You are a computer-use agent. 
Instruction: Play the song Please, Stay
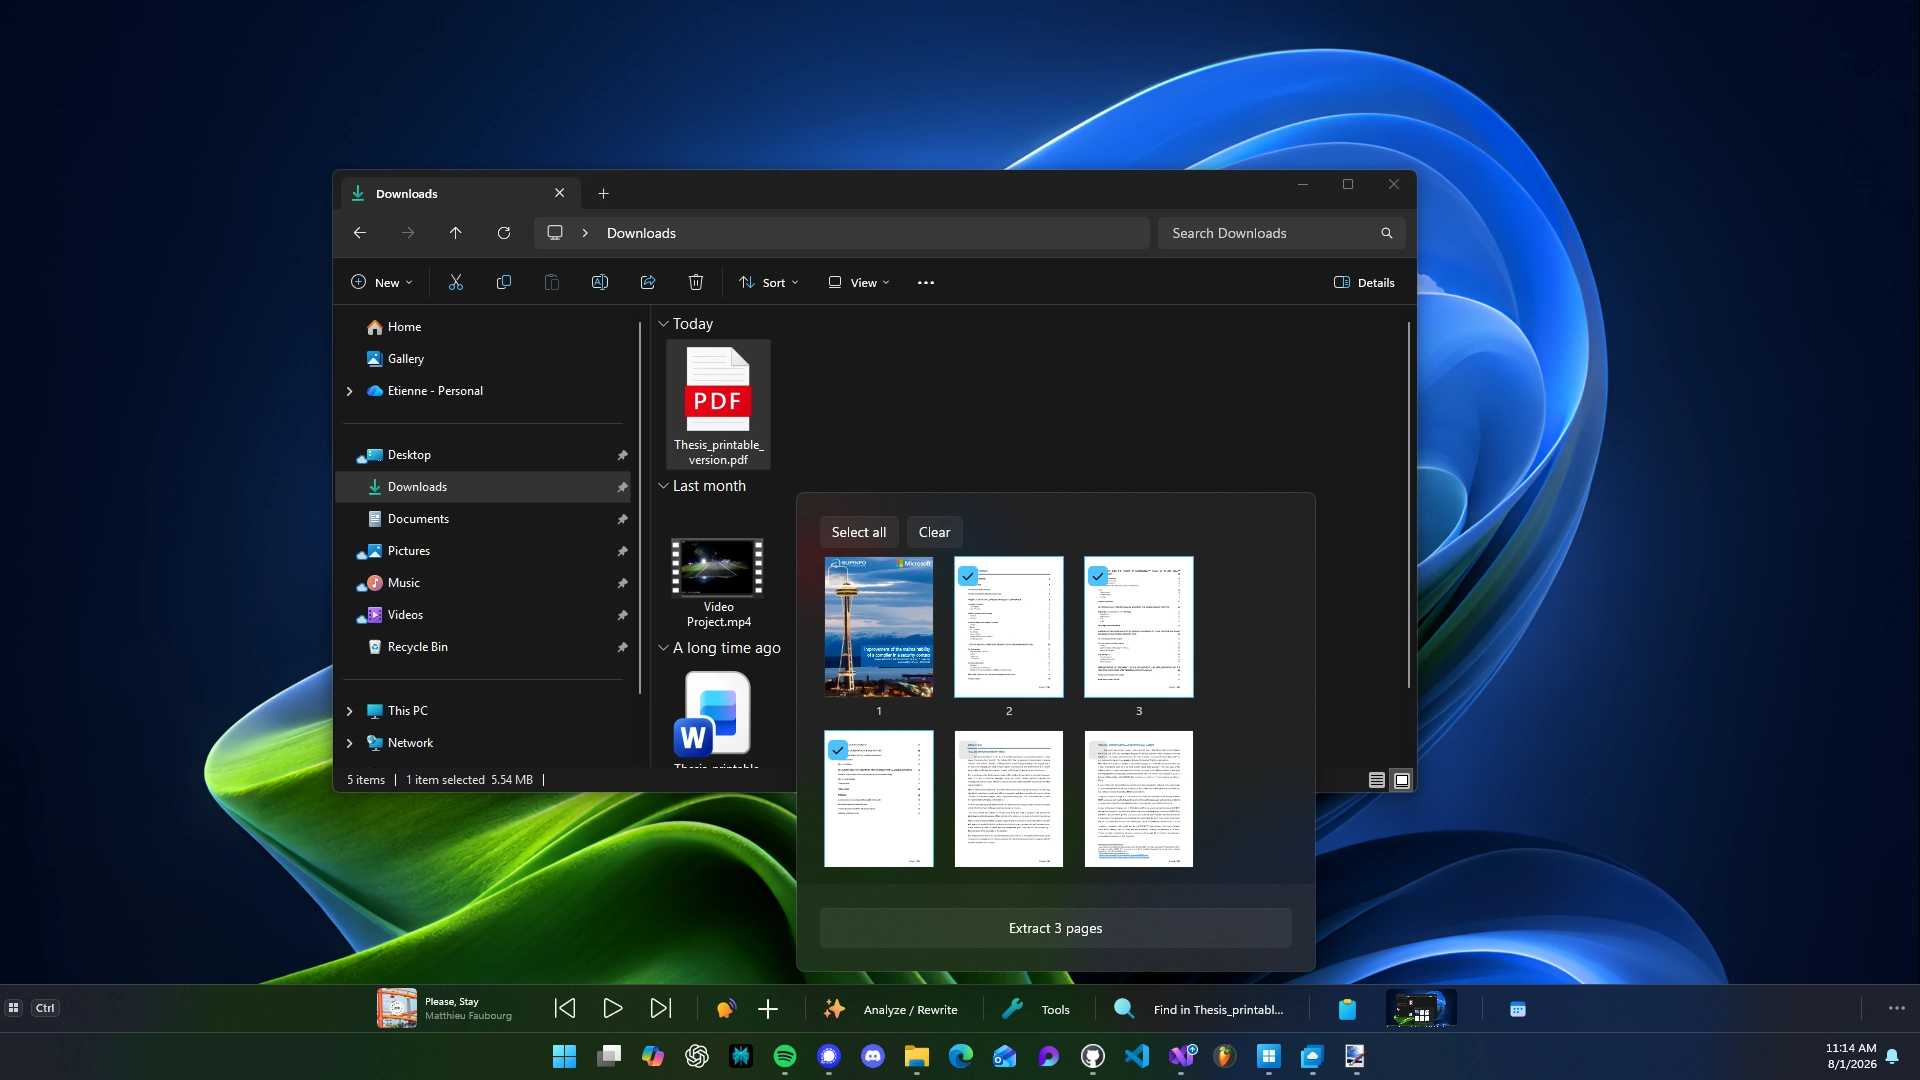613,1009
